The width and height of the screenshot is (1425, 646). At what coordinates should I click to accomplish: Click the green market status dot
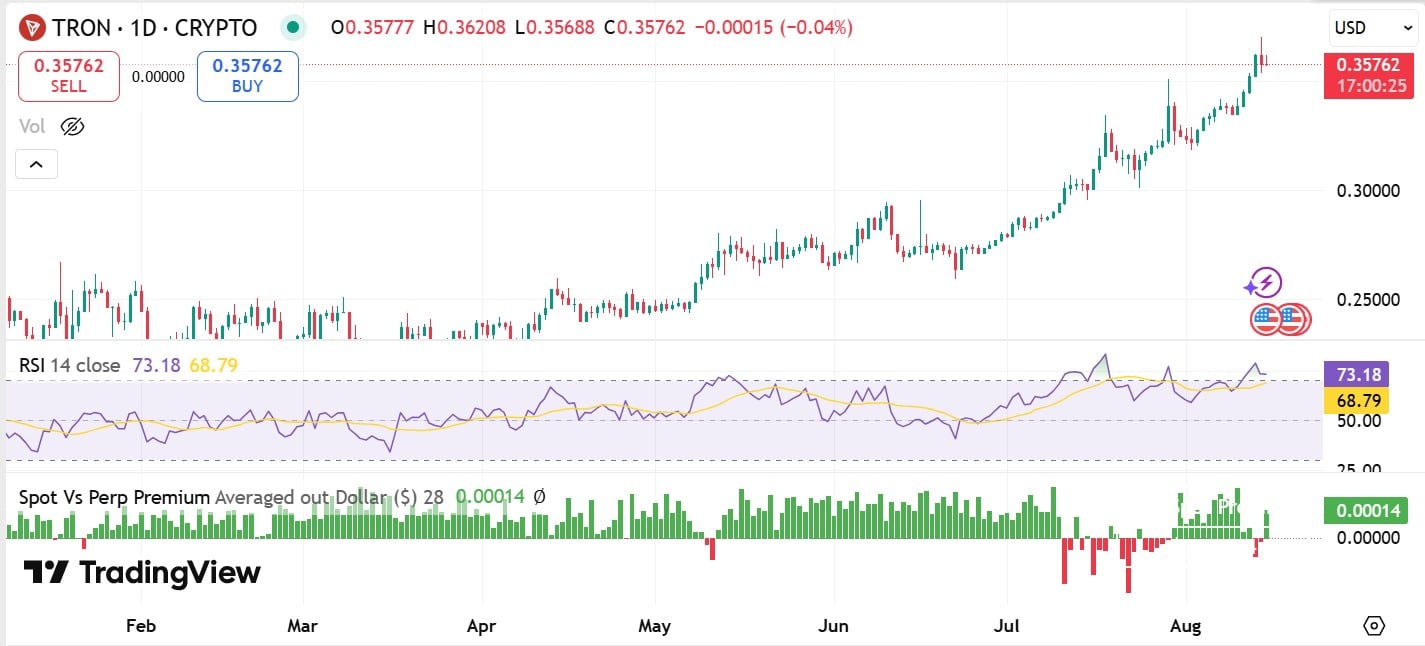pos(291,28)
